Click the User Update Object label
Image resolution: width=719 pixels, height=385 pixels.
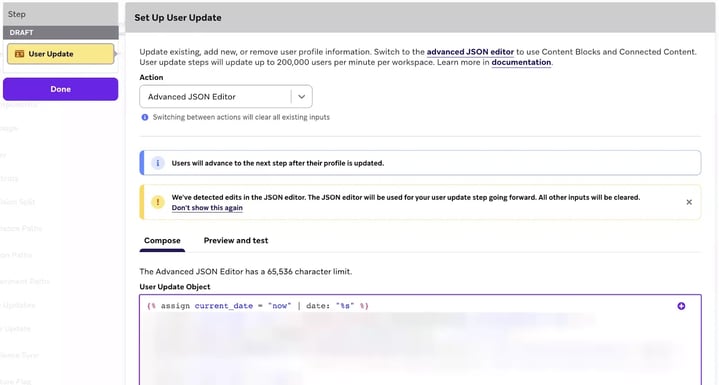tap(175, 286)
